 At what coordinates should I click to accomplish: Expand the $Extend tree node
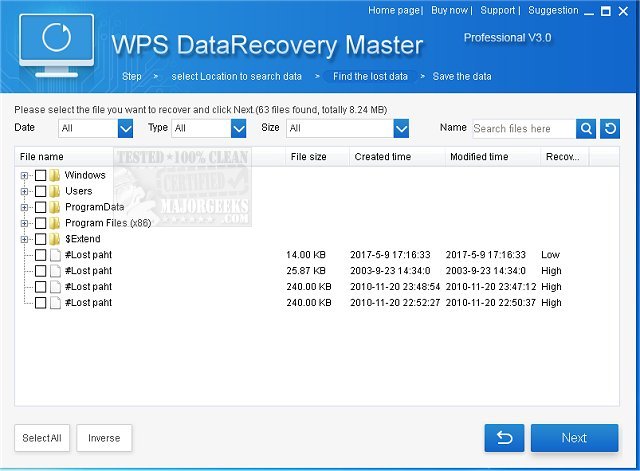click(24, 239)
